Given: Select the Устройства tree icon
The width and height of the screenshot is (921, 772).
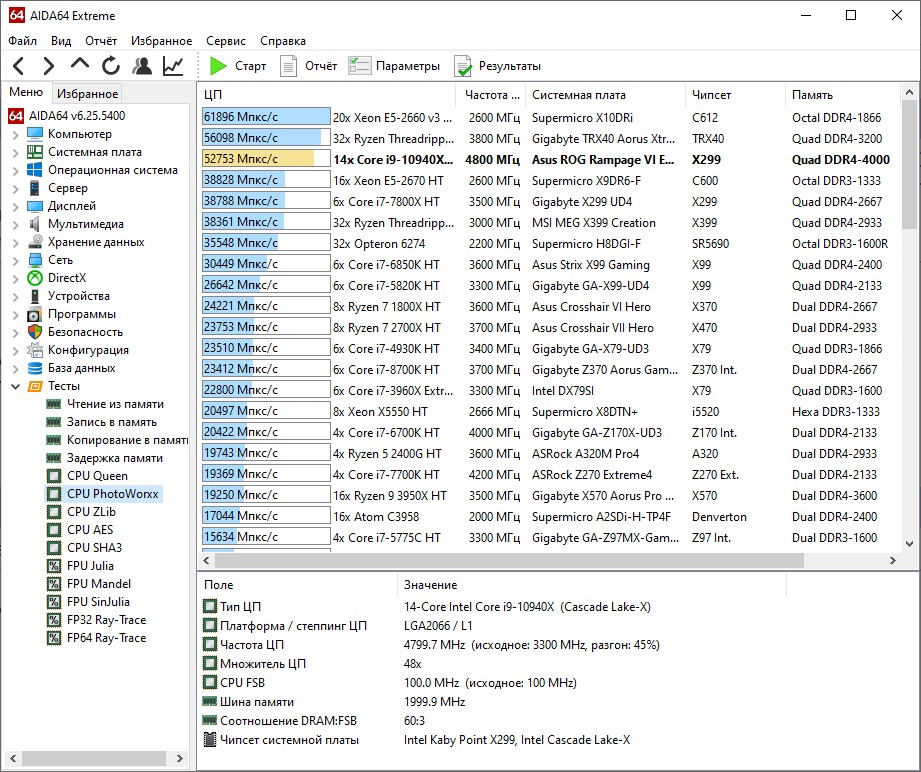Looking at the screenshot, I should pyautogui.click(x=35, y=296).
